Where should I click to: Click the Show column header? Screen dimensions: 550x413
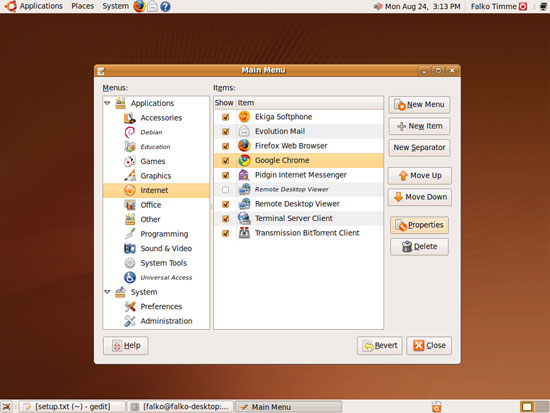click(224, 103)
